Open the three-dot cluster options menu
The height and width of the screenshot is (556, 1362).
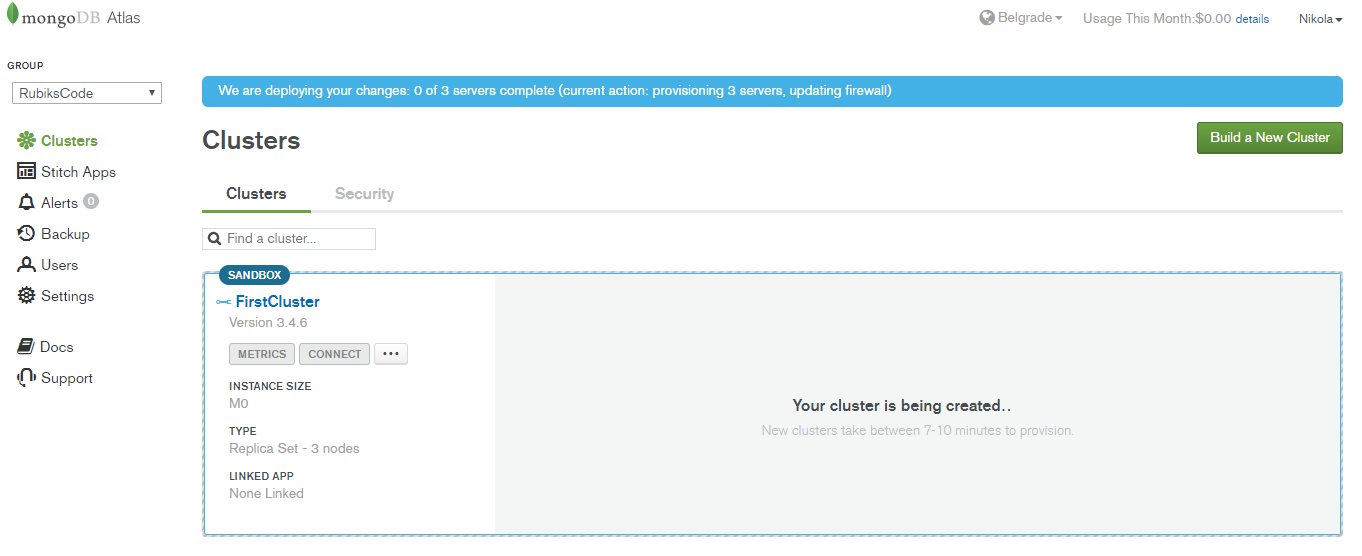[x=391, y=354]
